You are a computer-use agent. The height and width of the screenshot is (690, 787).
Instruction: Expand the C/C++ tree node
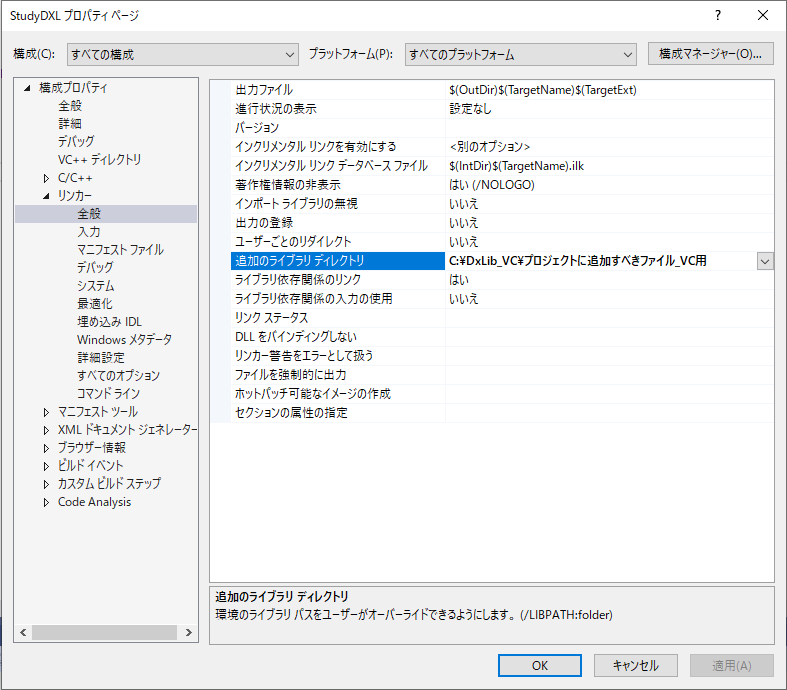pos(46,178)
